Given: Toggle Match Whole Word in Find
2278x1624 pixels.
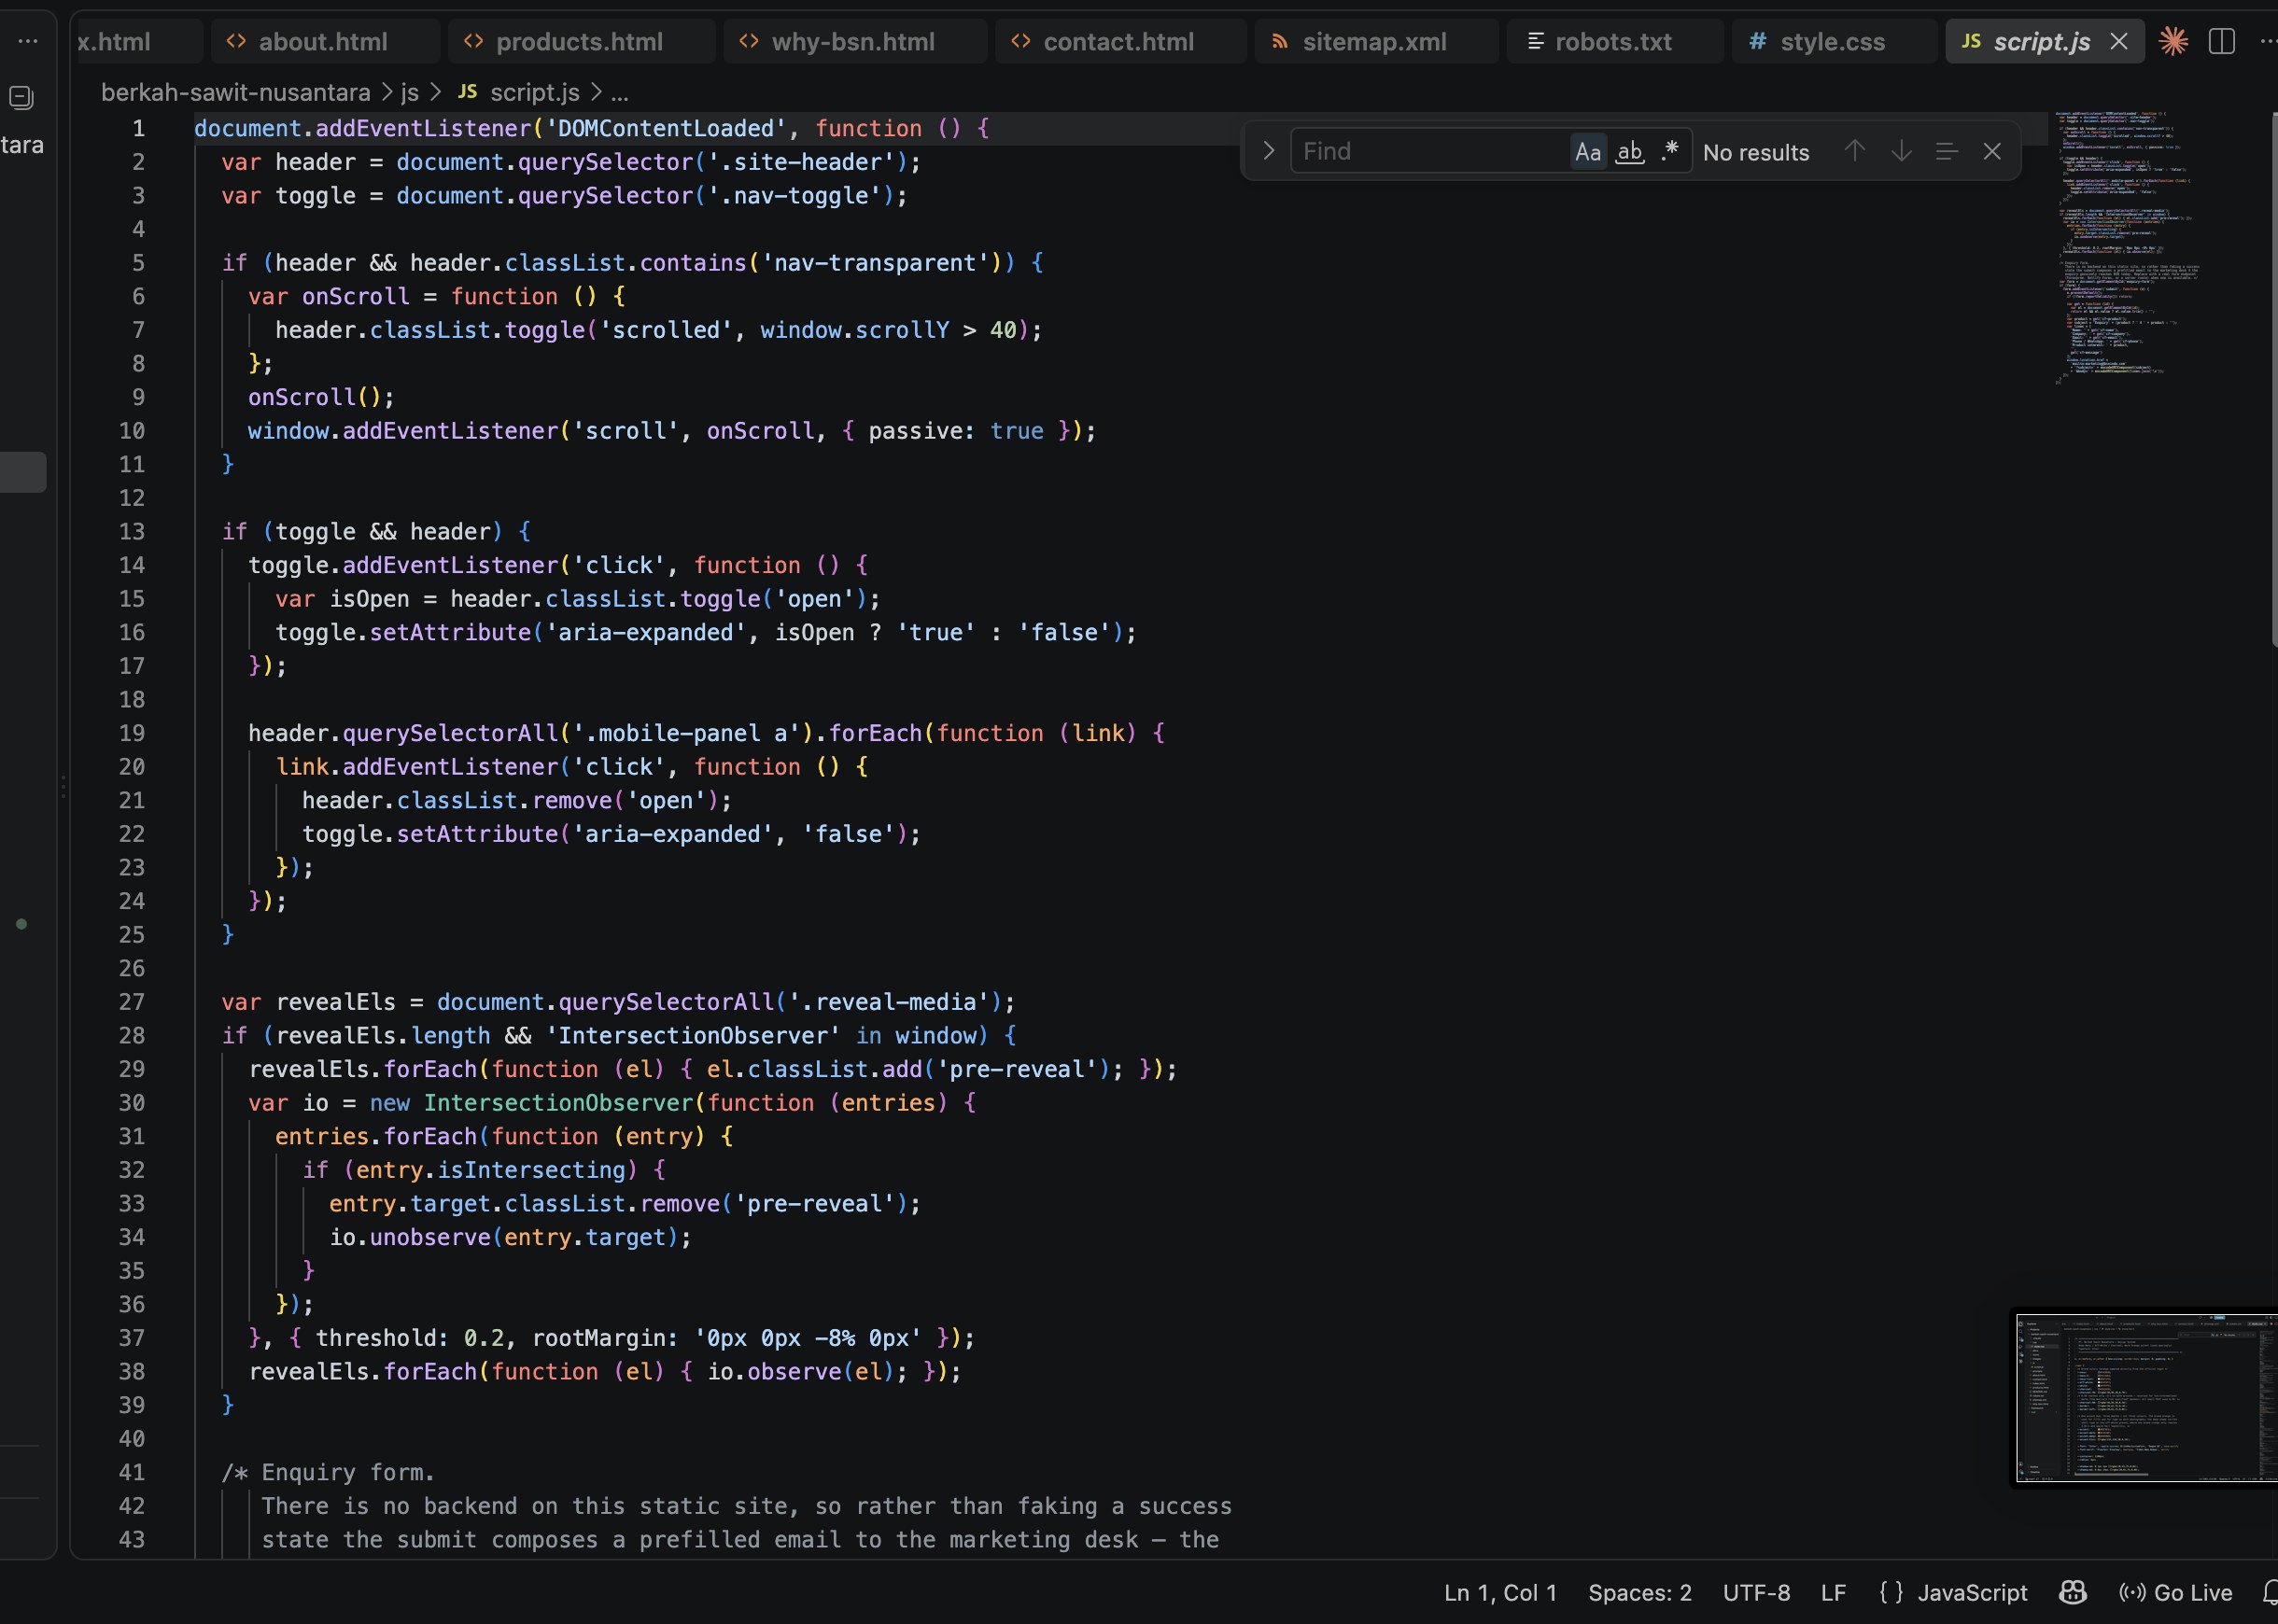Looking at the screenshot, I should (x=1630, y=151).
